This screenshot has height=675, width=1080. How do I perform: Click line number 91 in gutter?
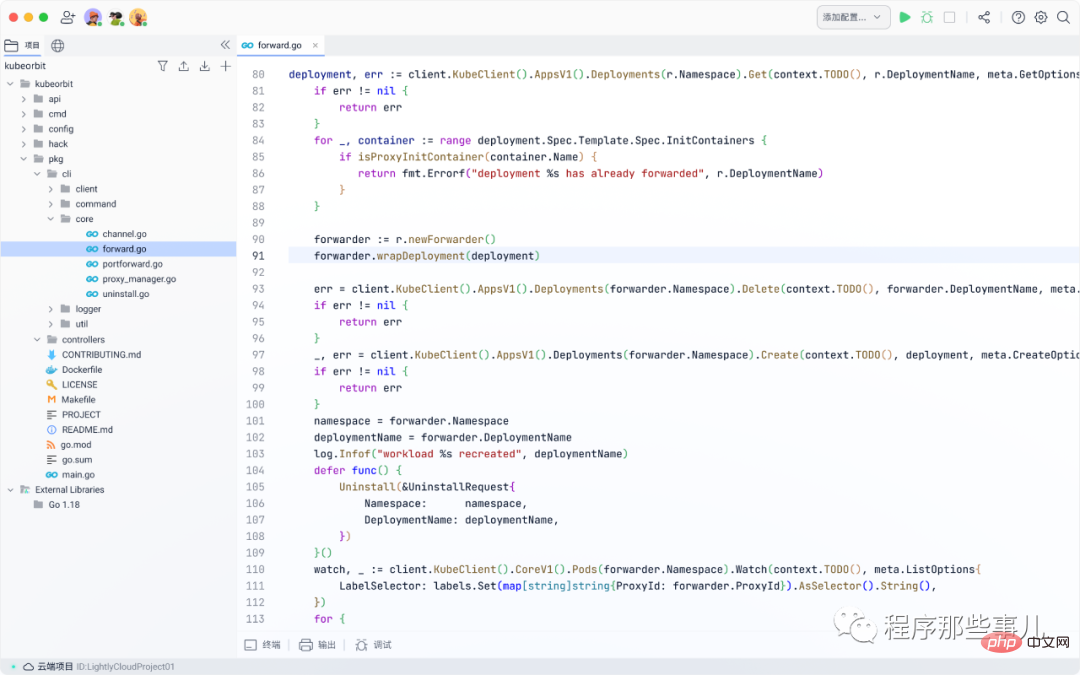[258, 256]
